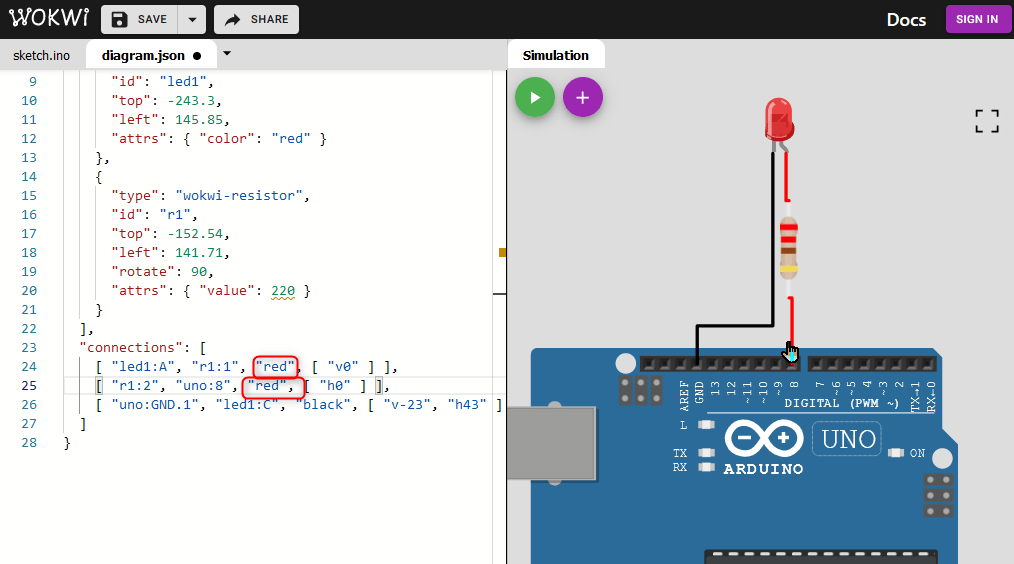The width and height of the screenshot is (1014, 564).
Task: Open the Docs link
Action: point(906,20)
